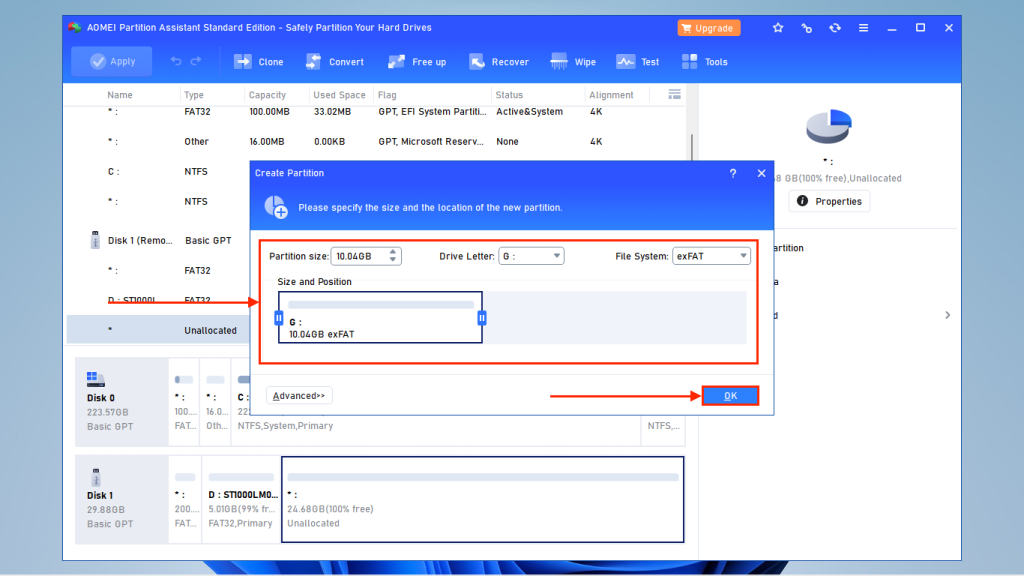Open Advanced options in the dialog
Viewport: 1024px width, 576px height.
click(x=299, y=395)
